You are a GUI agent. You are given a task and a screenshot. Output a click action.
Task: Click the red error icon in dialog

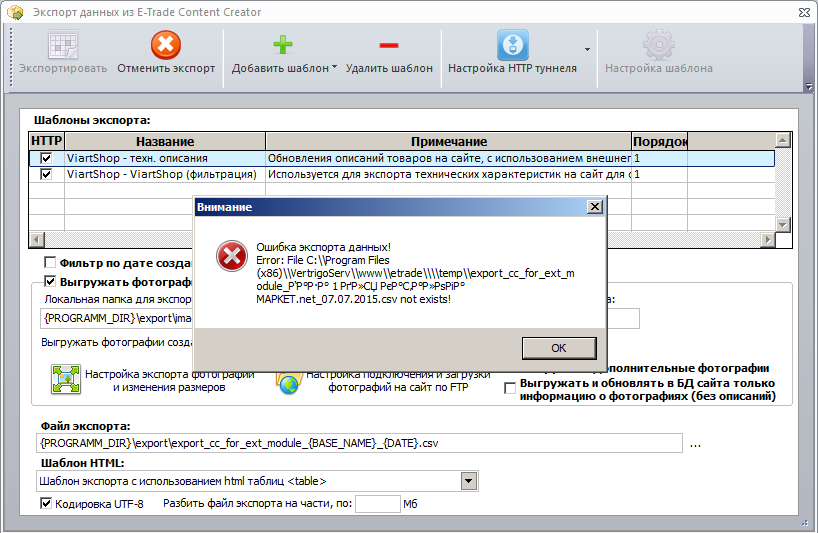tap(232, 256)
